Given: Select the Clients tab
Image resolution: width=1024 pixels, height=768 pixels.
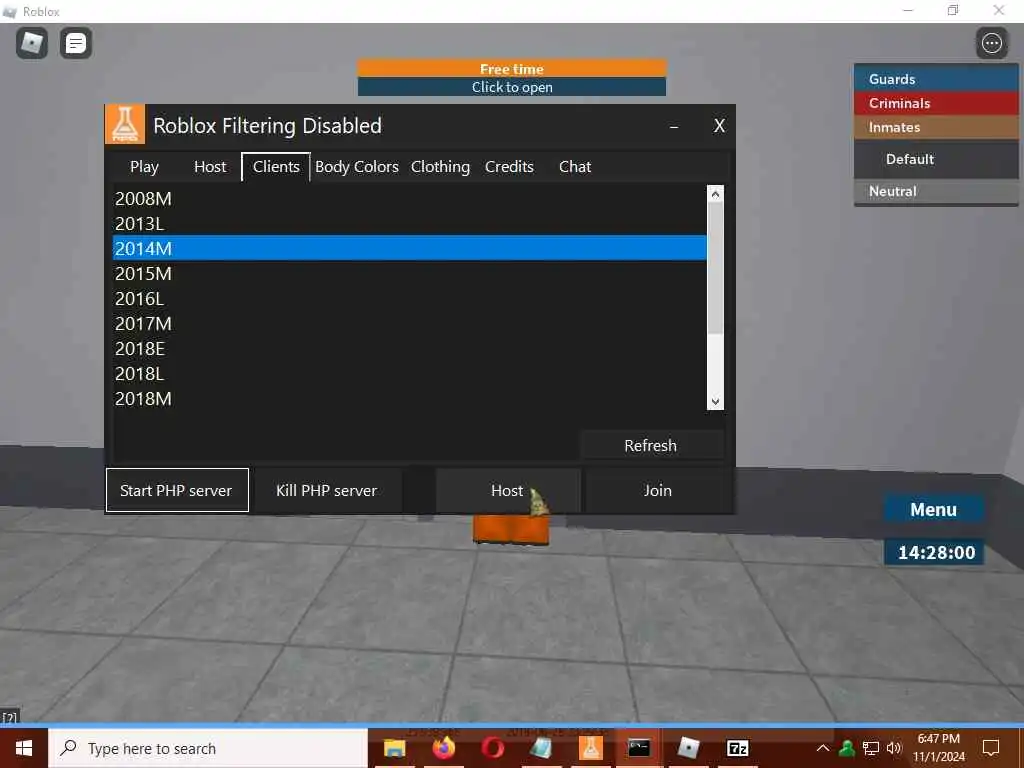Looking at the screenshot, I should 276,167.
